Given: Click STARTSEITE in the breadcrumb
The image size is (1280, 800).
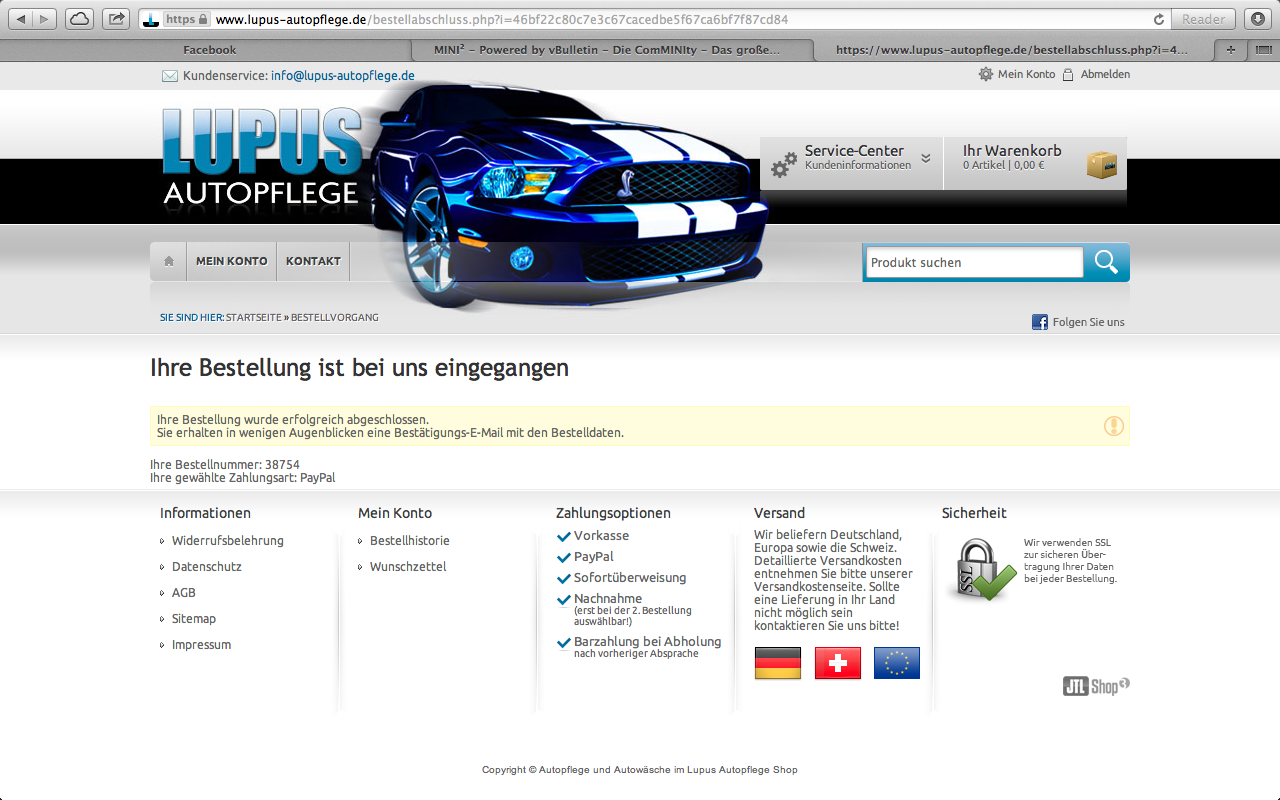Looking at the screenshot, I should pos(253,318).
